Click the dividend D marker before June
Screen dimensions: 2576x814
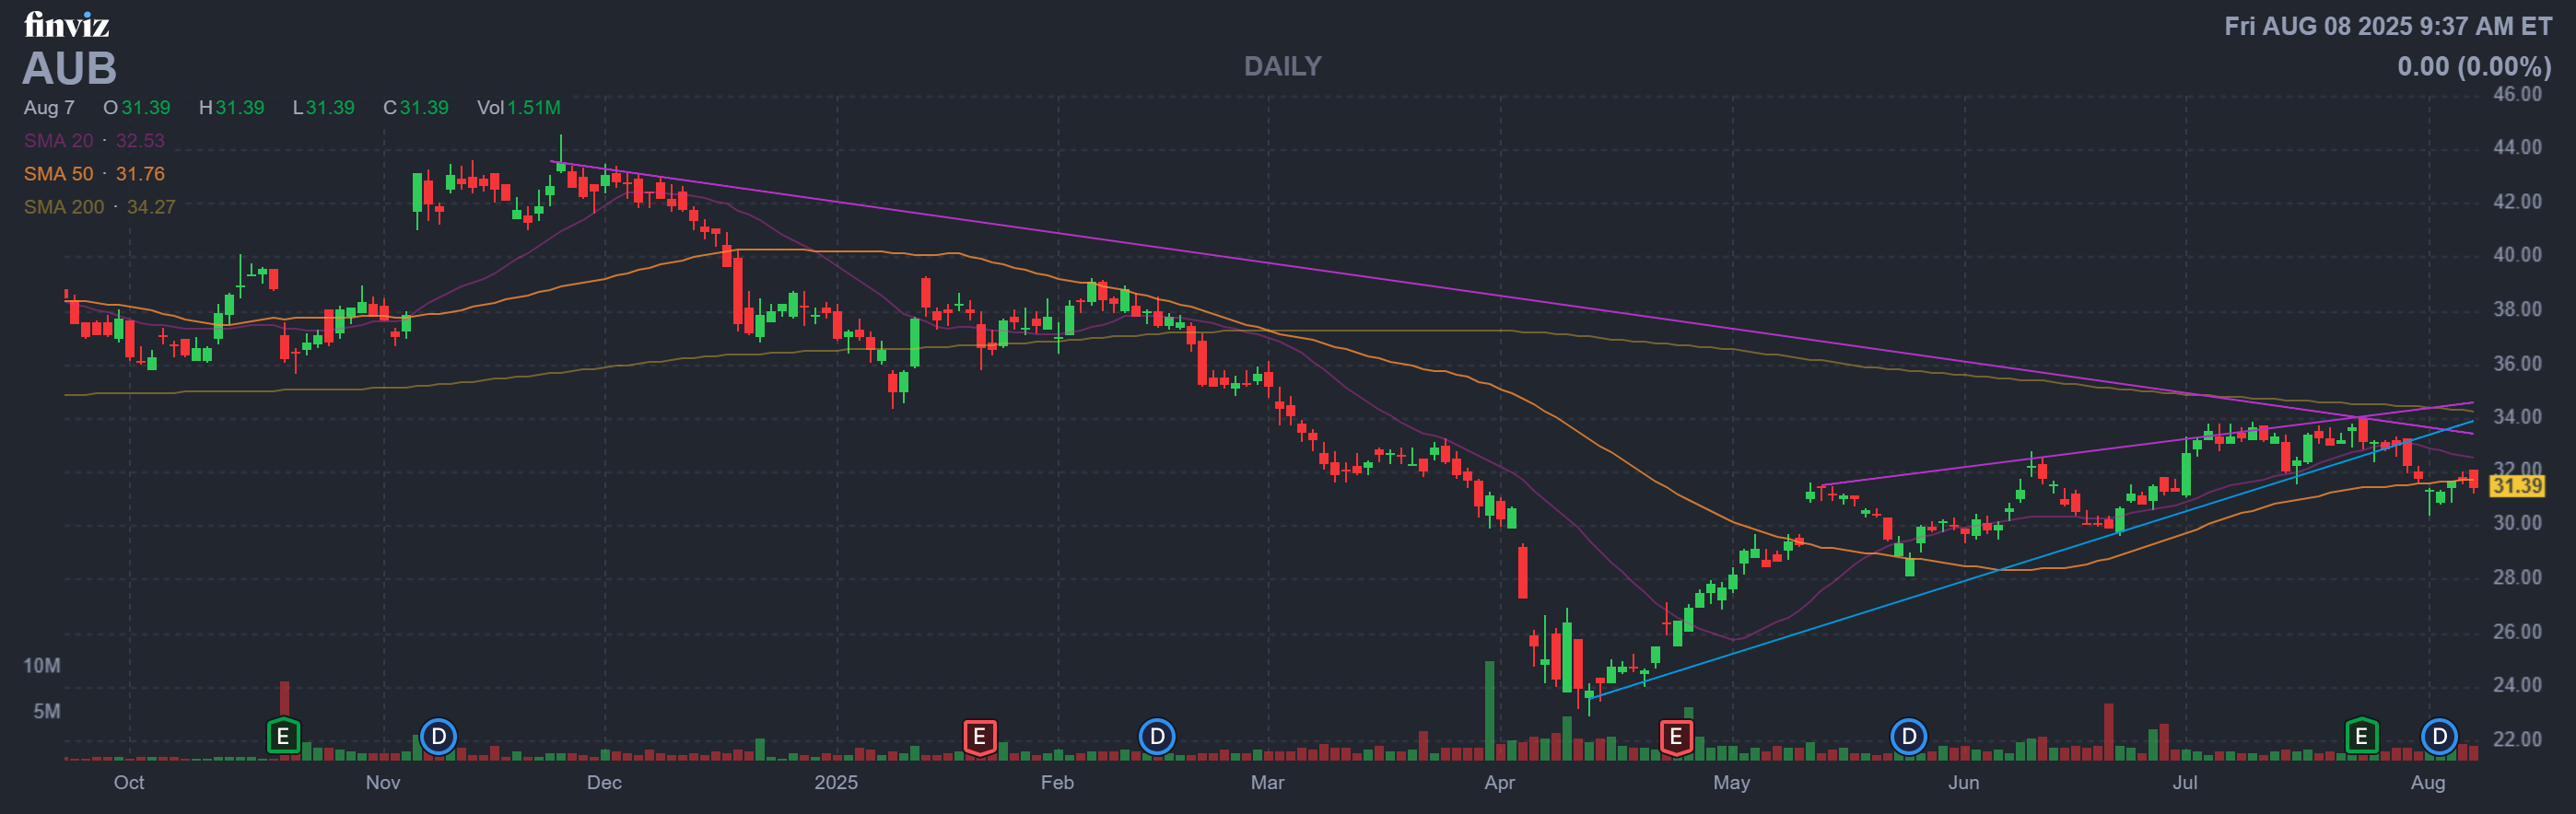pyautogui.click(x=1909, y=737)
